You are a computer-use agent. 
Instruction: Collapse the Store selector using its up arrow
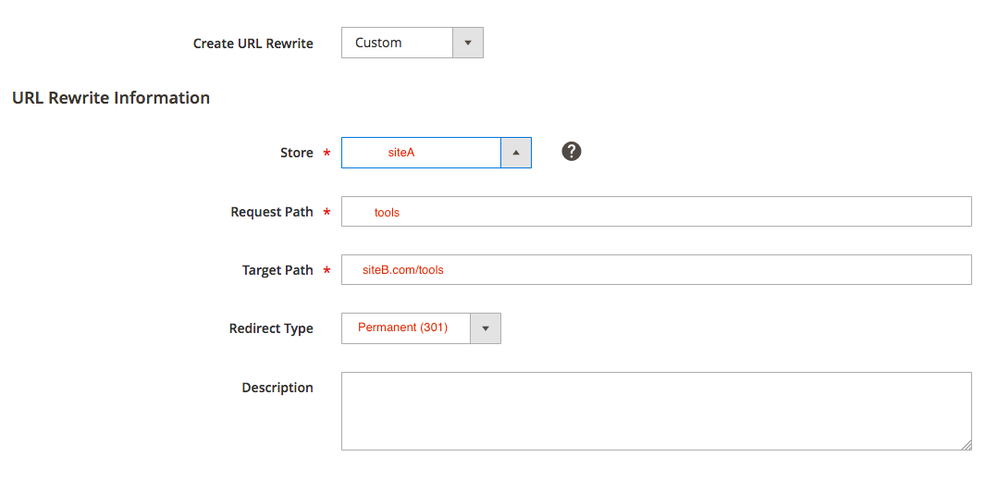(516, 153)
